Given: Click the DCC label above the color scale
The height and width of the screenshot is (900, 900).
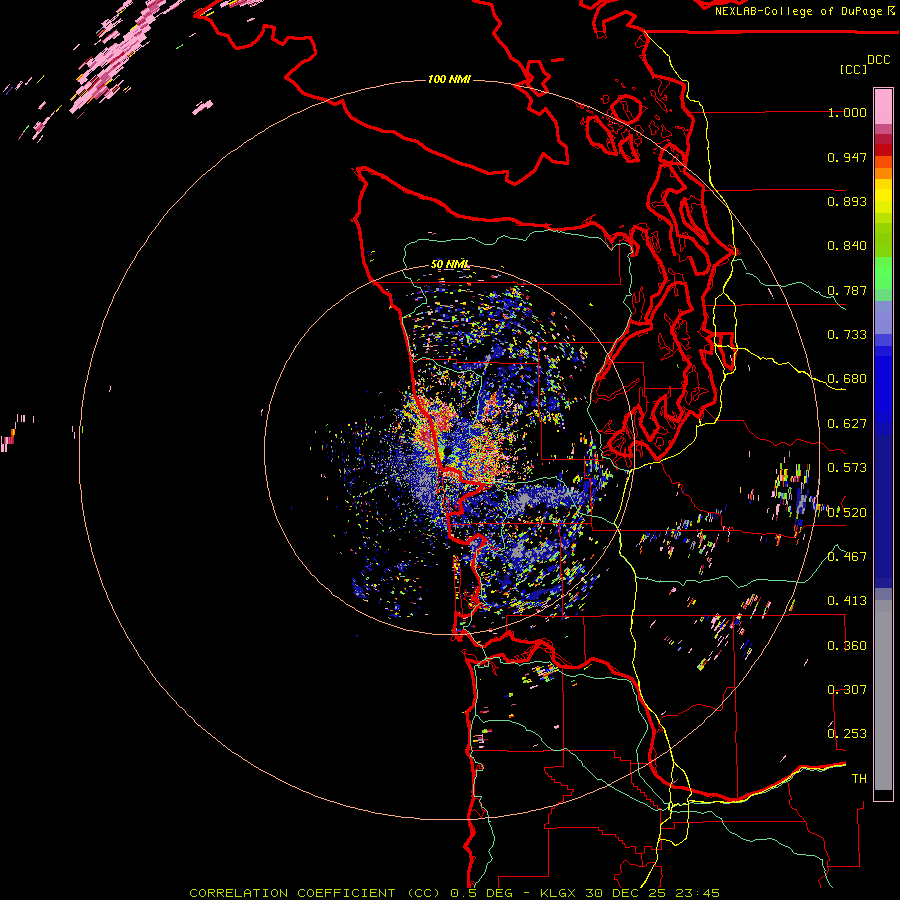Looking at the screenshot, I should [x=878, y=60].
